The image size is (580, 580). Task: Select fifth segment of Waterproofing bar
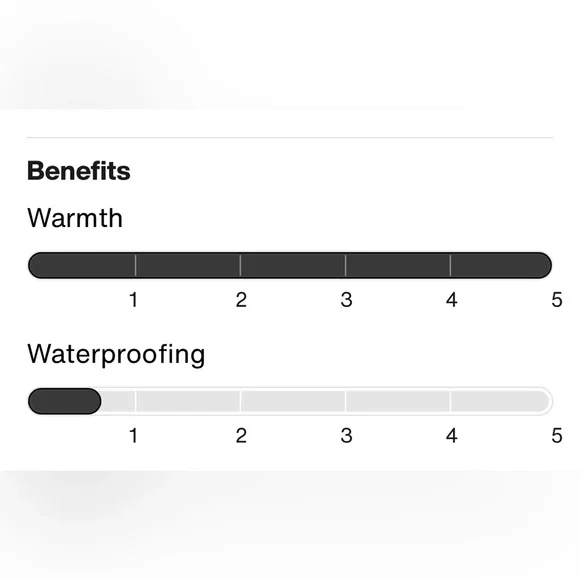click(501, 401)
